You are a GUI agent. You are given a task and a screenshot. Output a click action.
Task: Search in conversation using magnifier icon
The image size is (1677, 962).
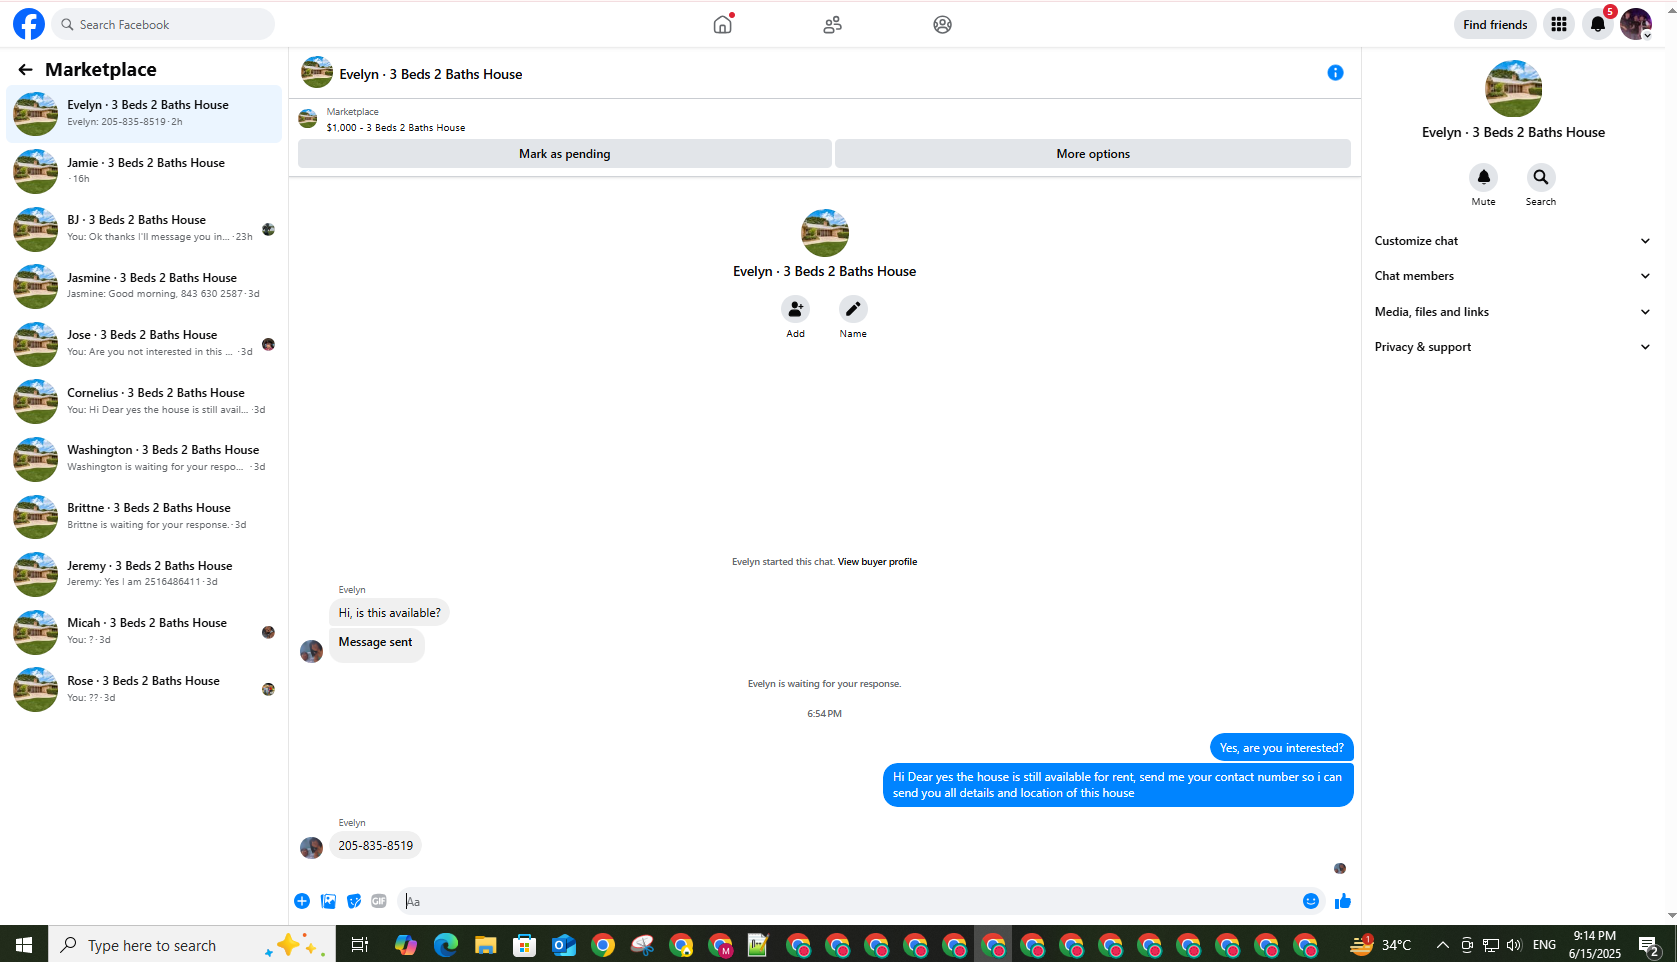[1541, 178]
